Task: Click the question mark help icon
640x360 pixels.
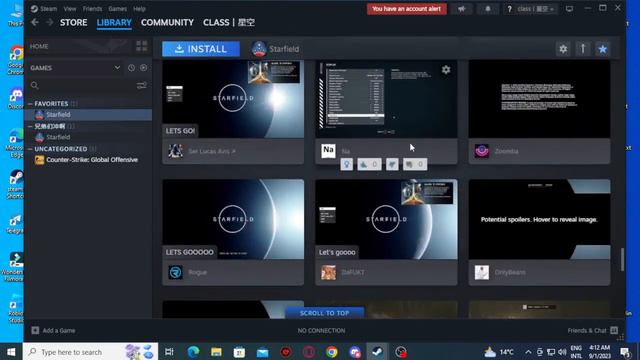Action: click(509, 9)
